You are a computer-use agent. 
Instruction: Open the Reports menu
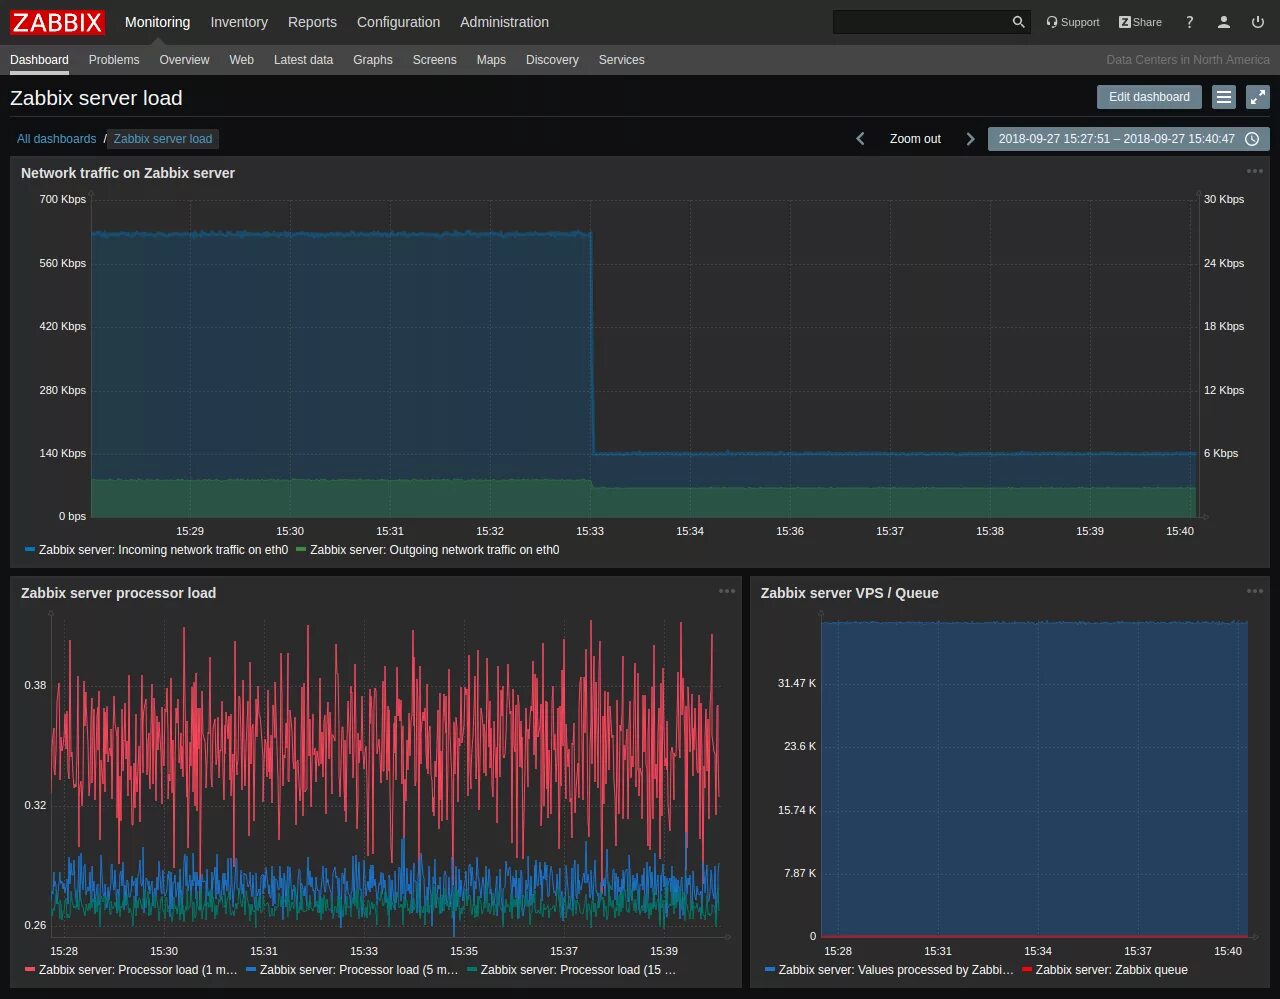point(312,22)
